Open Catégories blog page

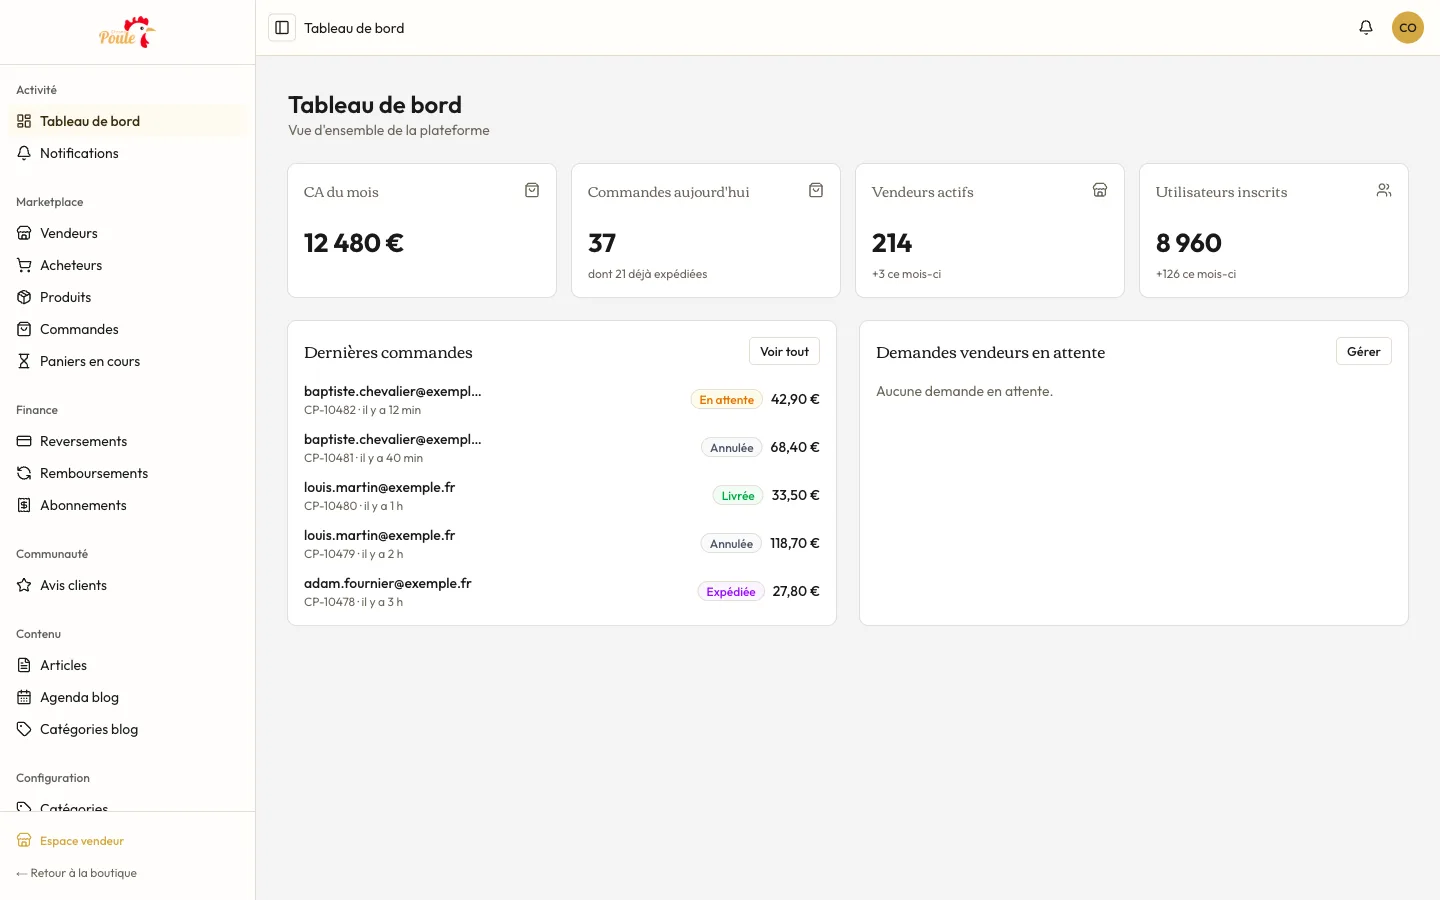click(126, 729)
